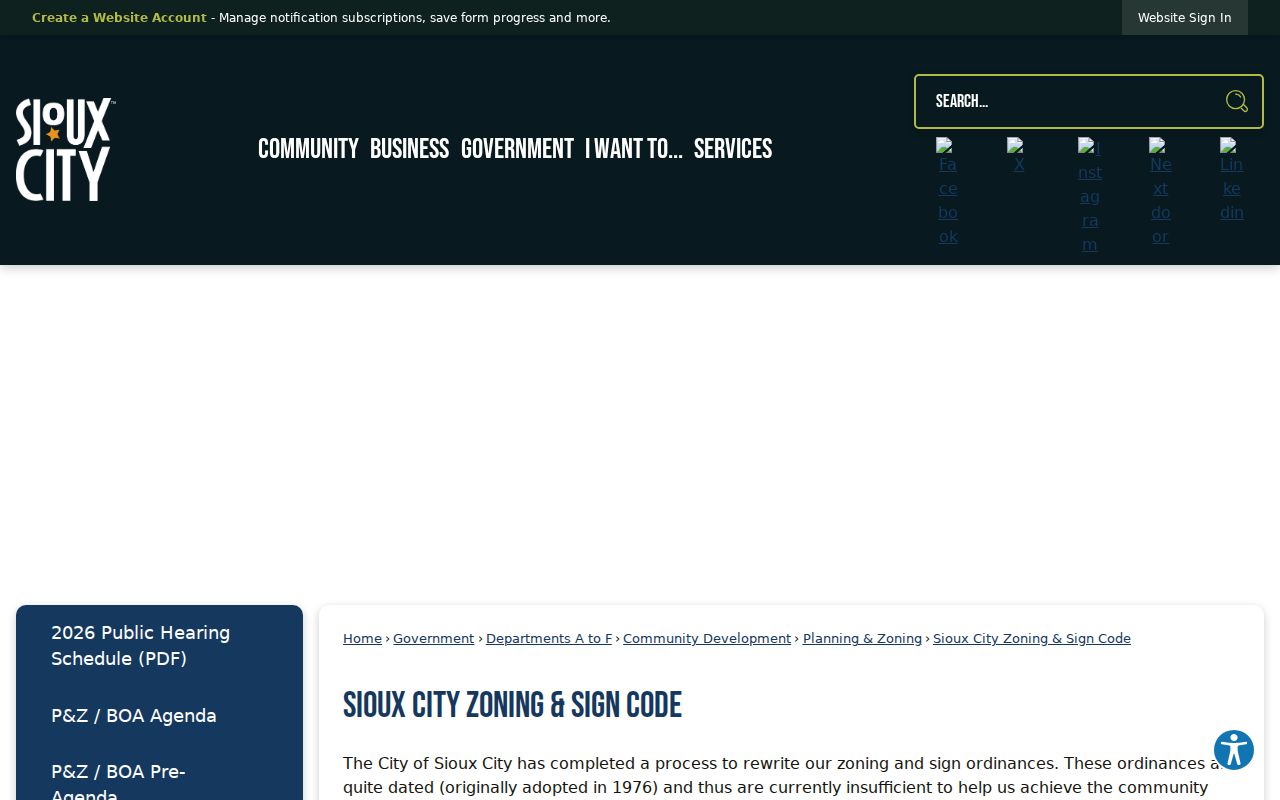This screenshot has width=1280, height=800.
Task: Click Create a Website Account link
Action: [119, 18]
